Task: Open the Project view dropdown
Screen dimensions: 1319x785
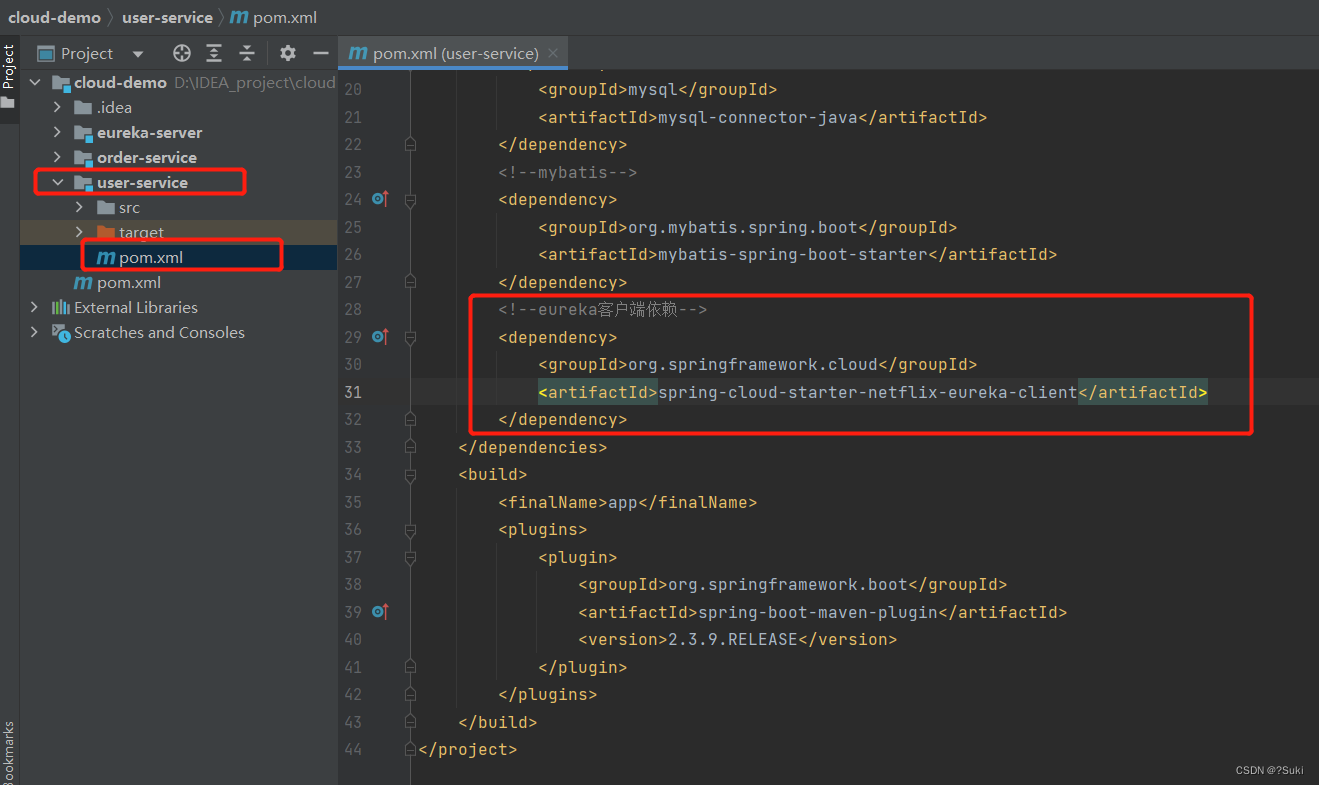Action: pos(138,54)
